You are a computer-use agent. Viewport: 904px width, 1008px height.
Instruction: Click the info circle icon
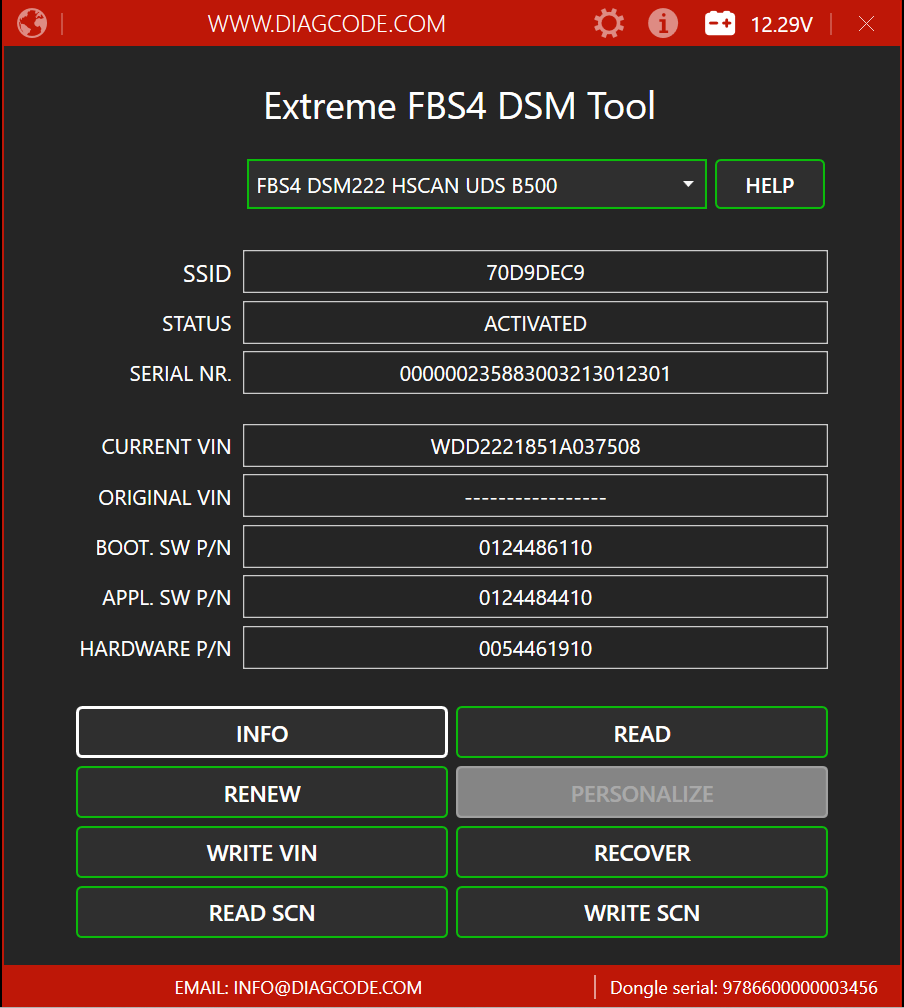pos(662,23)
